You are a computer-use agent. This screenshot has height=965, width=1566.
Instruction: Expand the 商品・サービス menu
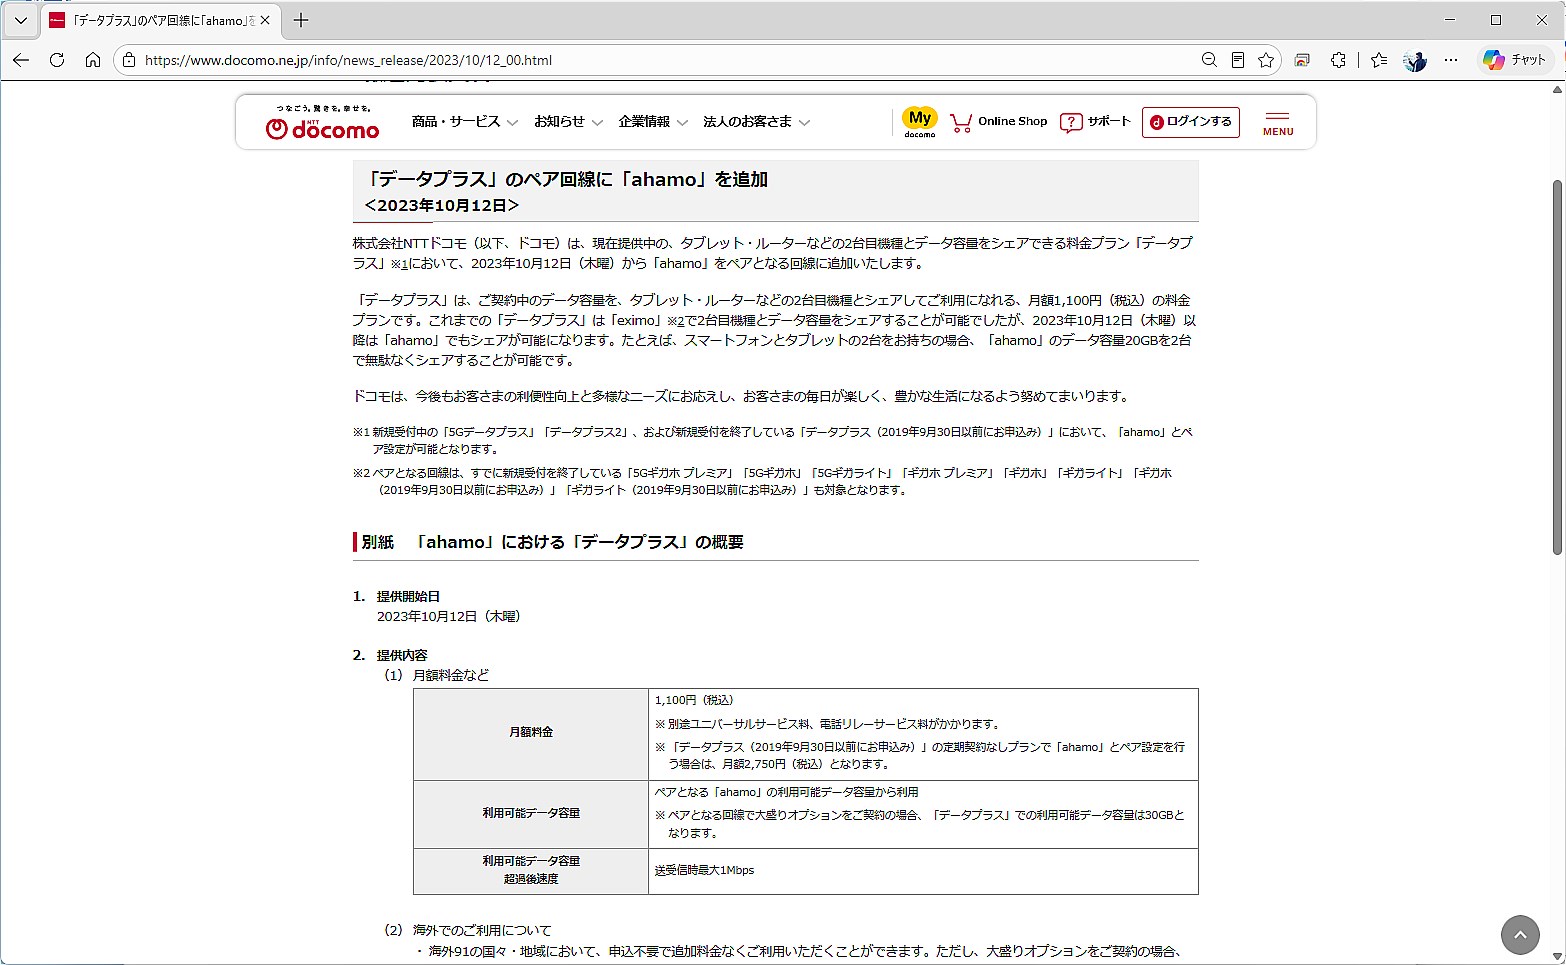[464, 122]
